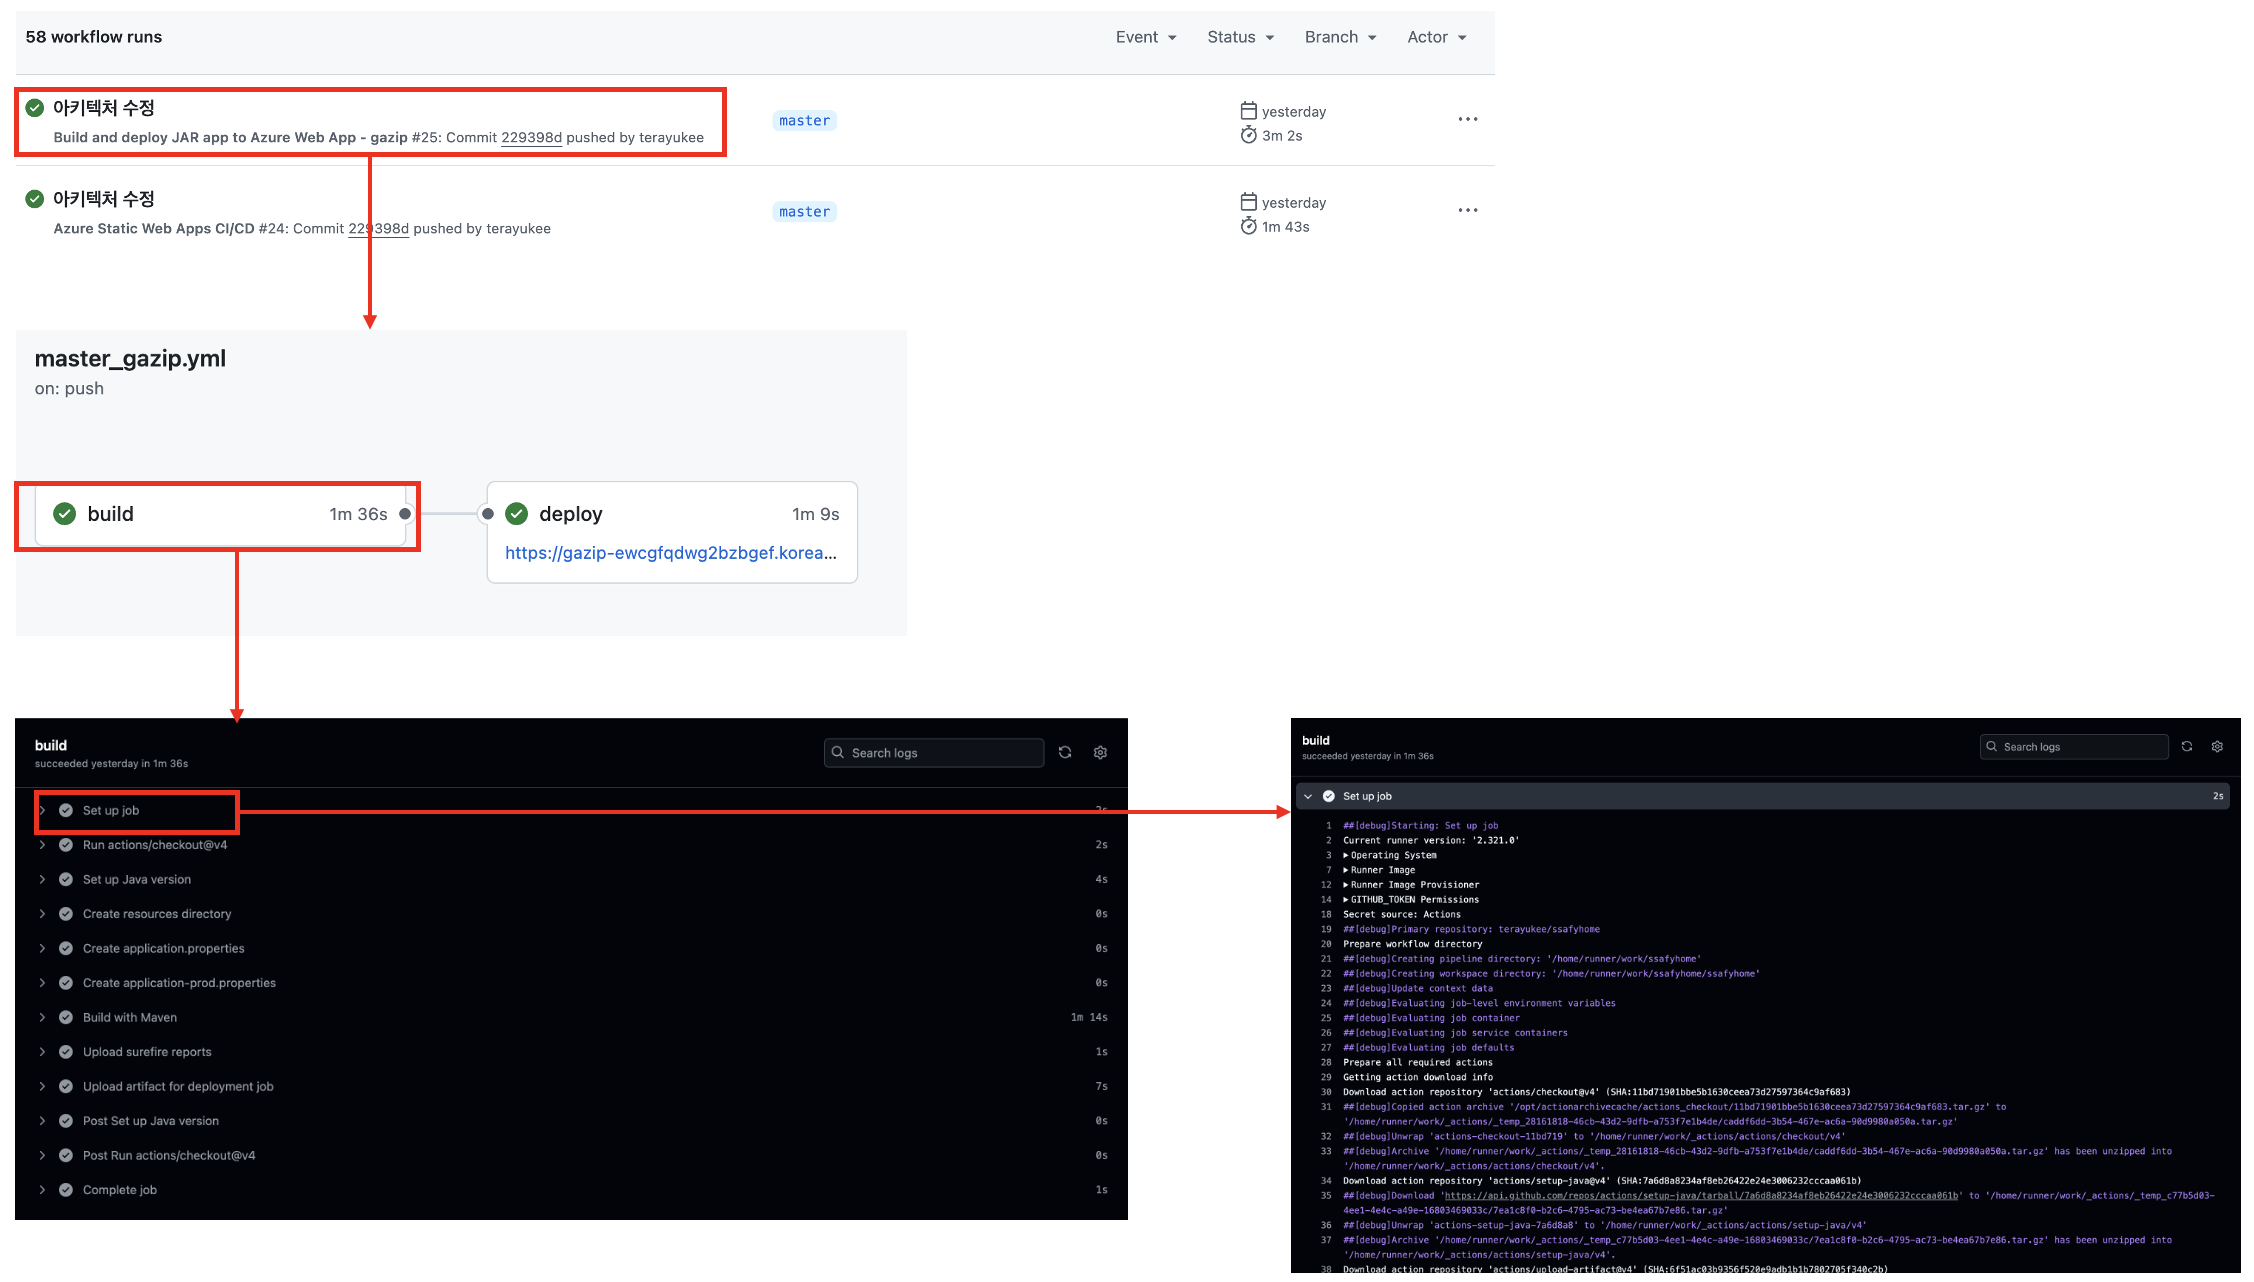2254x1282 pixels.
Task: Click commit 229398d link in run #25
Action: coord(531,138)
